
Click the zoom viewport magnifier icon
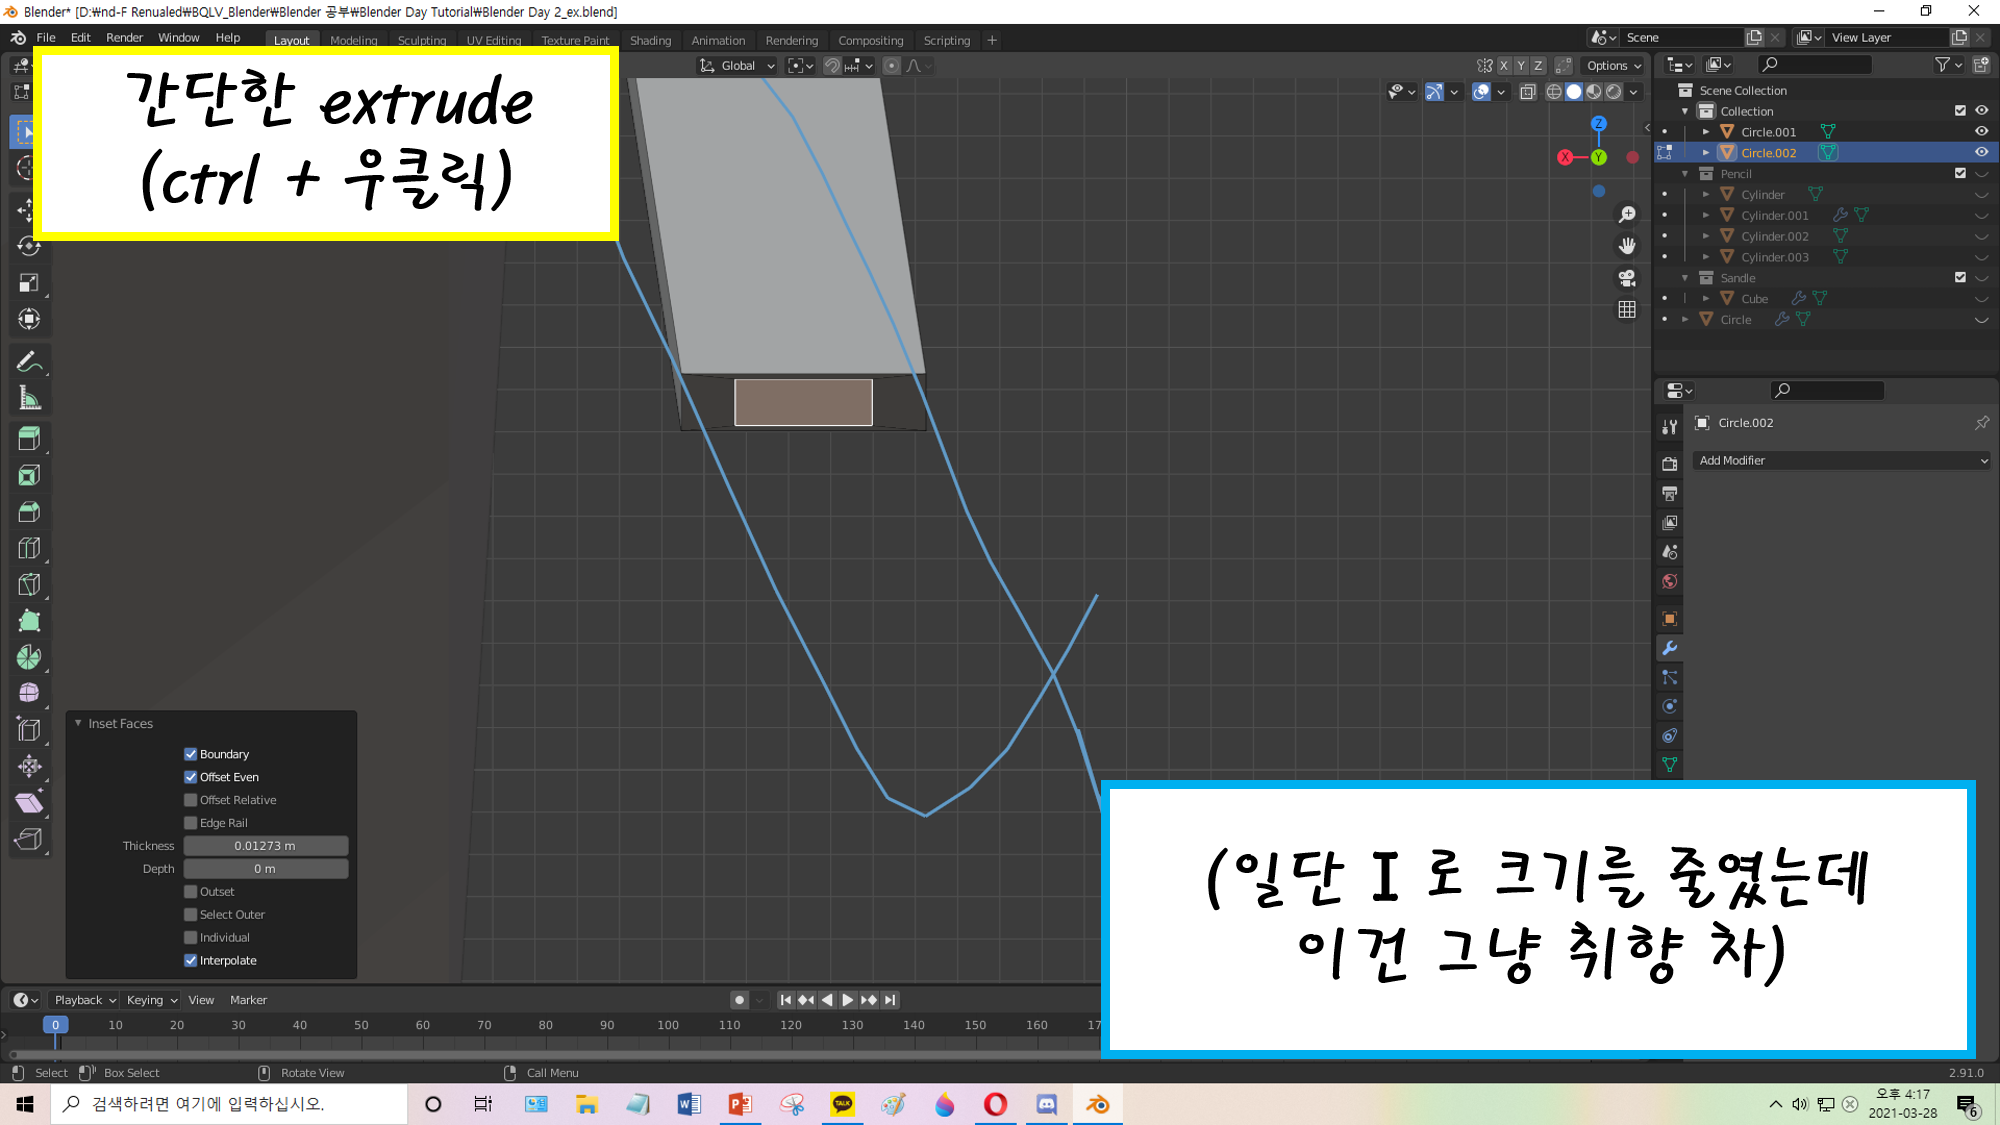coord(1627,214)
